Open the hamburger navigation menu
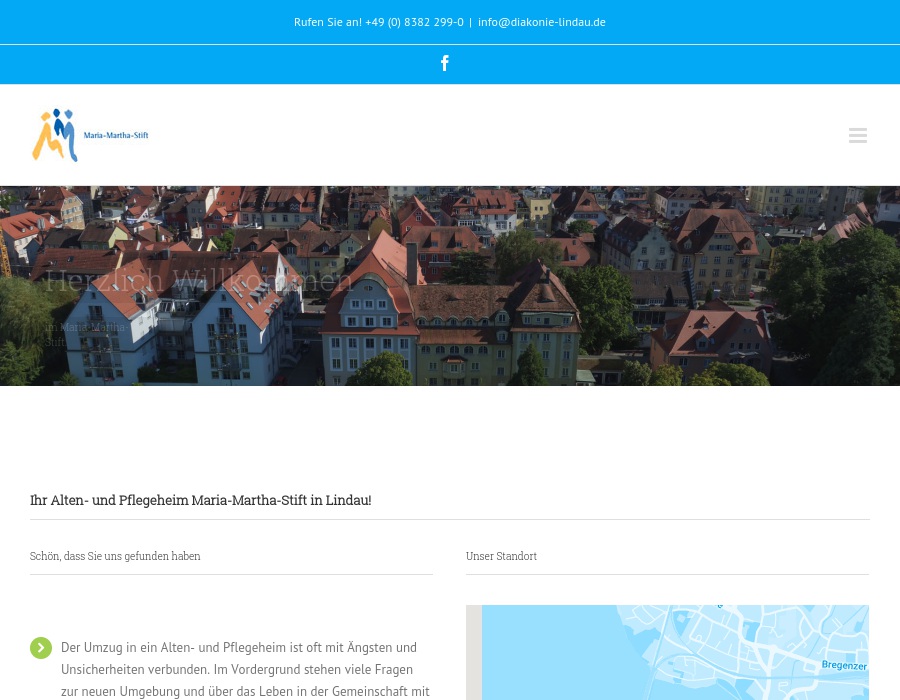This screenshot has width=900, height=700. tap(858, 136)
